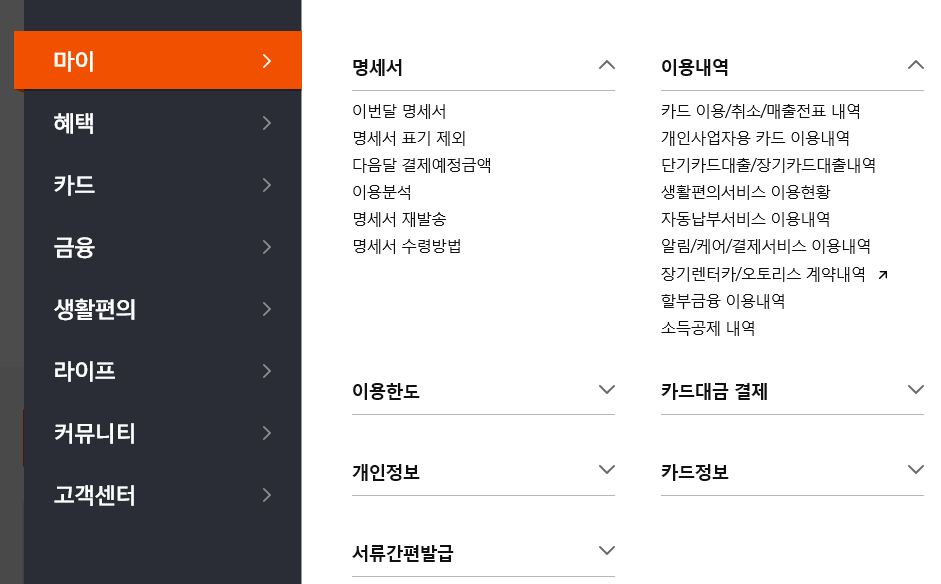Open 이용분석 link
Viewport: 941px width, 584px height.
click(382, 192)
